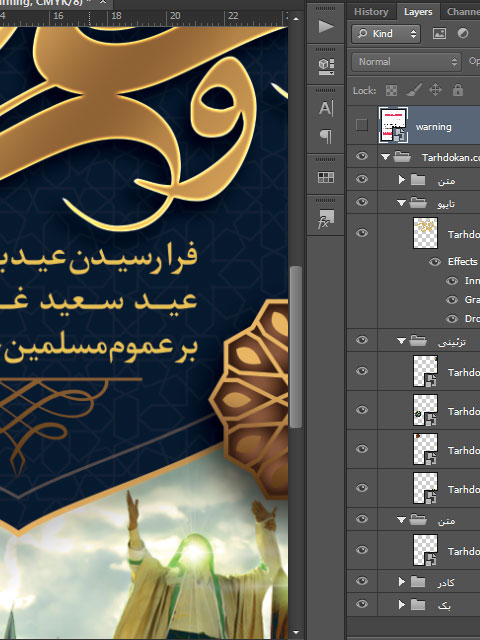Open the Paragraph panel icon
This screenshot has height=640, width=480.
(x=326, y=136)
